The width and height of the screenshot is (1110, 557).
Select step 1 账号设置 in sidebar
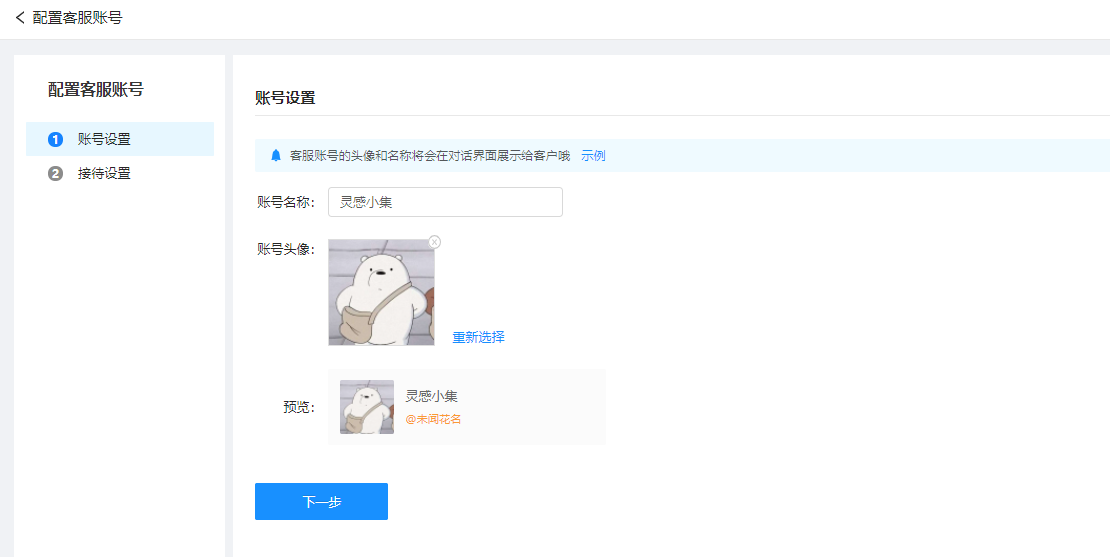(120, 139)
